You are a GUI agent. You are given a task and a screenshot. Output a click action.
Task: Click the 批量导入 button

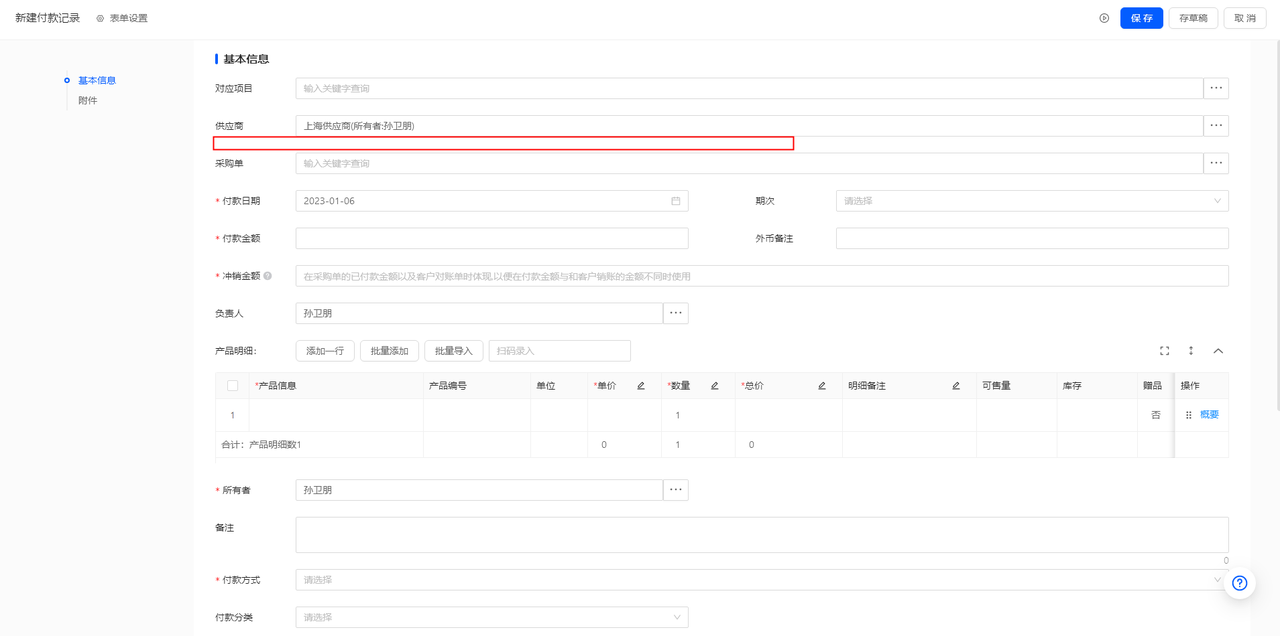454,351
